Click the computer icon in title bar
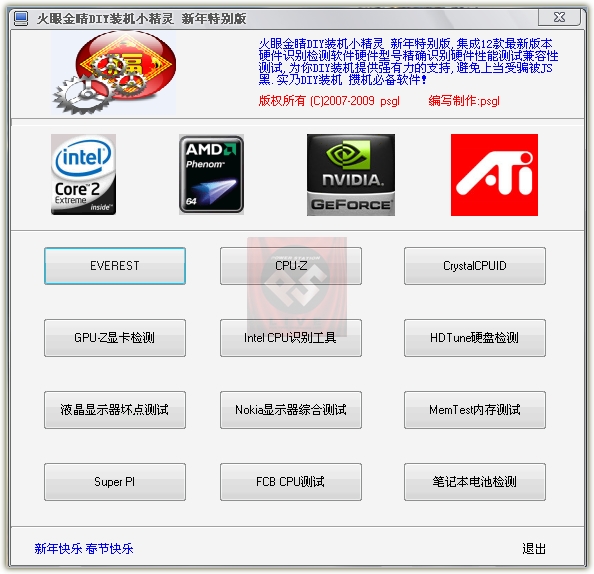This screenshot has width=594, height=574. click(x=21, y=19)
